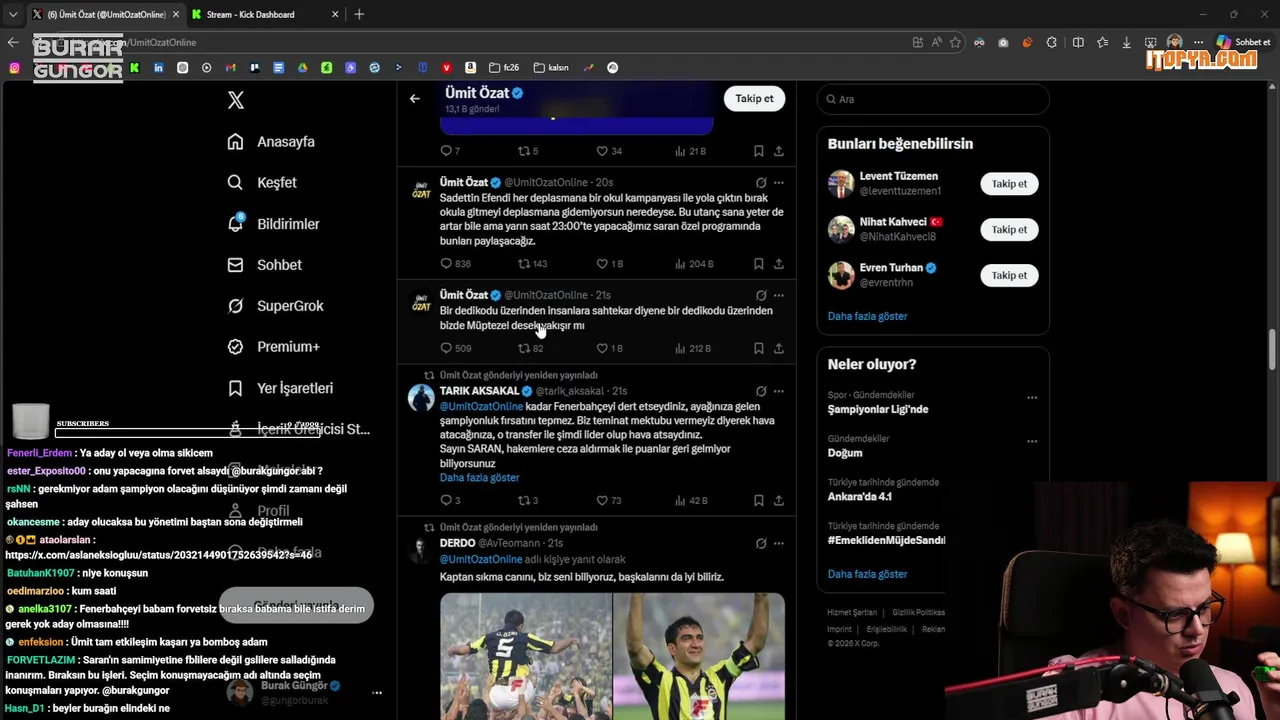The image size is (1280, 720).
Task: View analytics of Bir dedikodu tweet showing 212 B
Action: pyautogui.click(x=692, y=348)
